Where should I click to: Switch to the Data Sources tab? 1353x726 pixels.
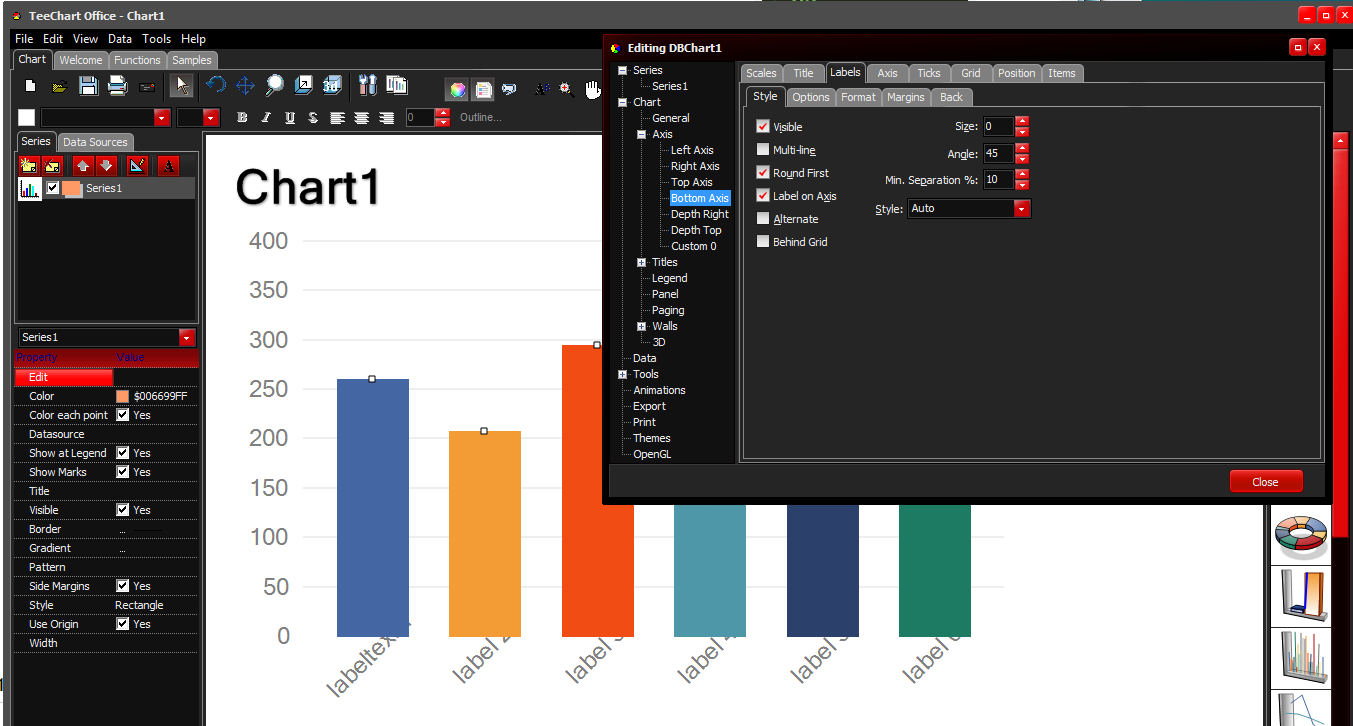(x=95, y=142)
